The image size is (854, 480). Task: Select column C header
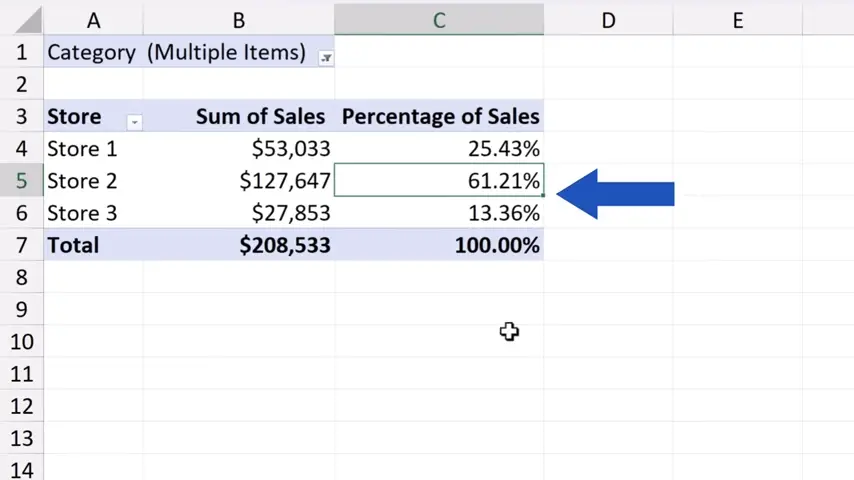(x=438, y=20)
